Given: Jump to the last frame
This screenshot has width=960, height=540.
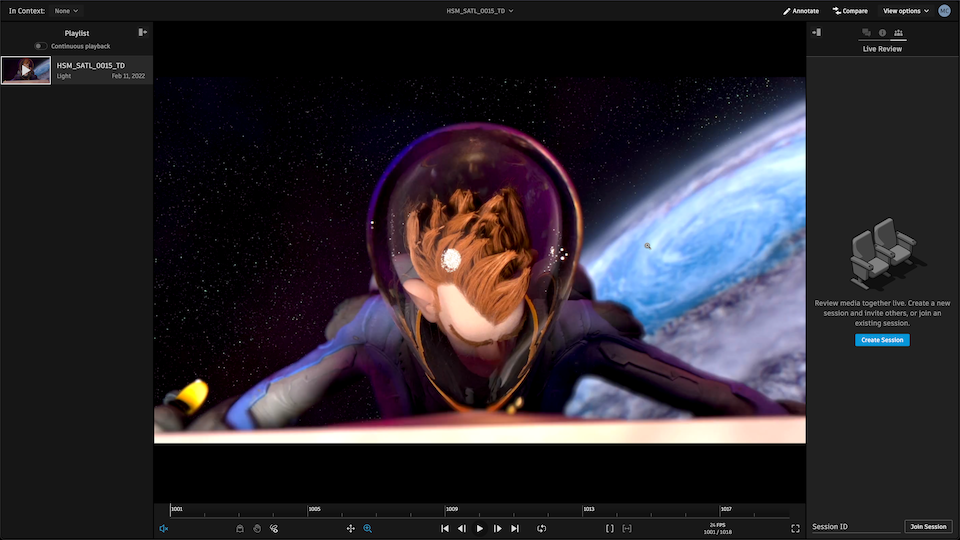Looking at the screenshot, I should 515,528.
